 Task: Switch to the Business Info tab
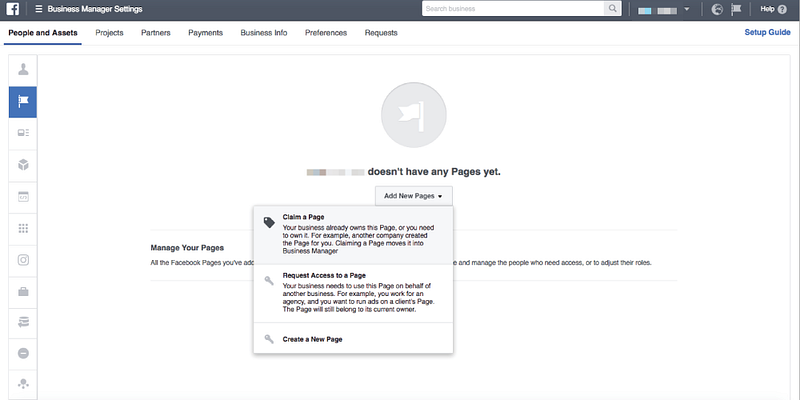(264, 33)
